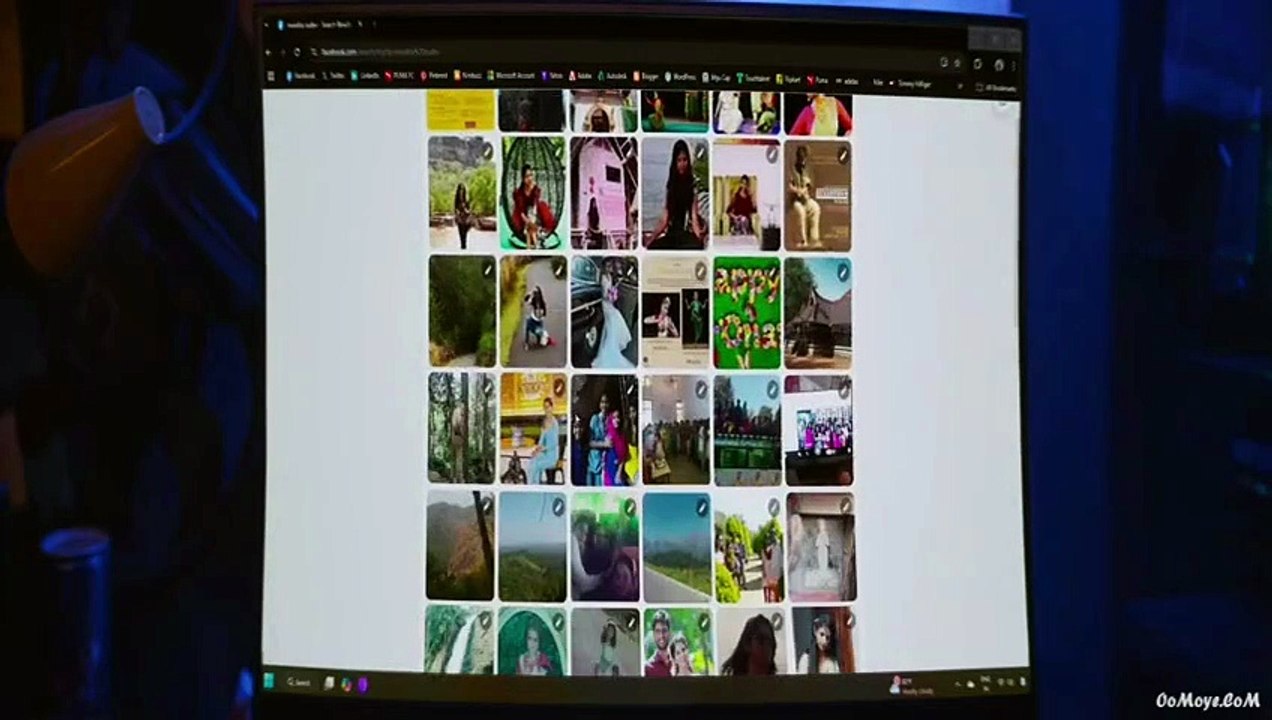This screenshot has width=1272, height=720.
Task: Click pencil icon on Happy Holi image
Action: [x=772, y=271]
